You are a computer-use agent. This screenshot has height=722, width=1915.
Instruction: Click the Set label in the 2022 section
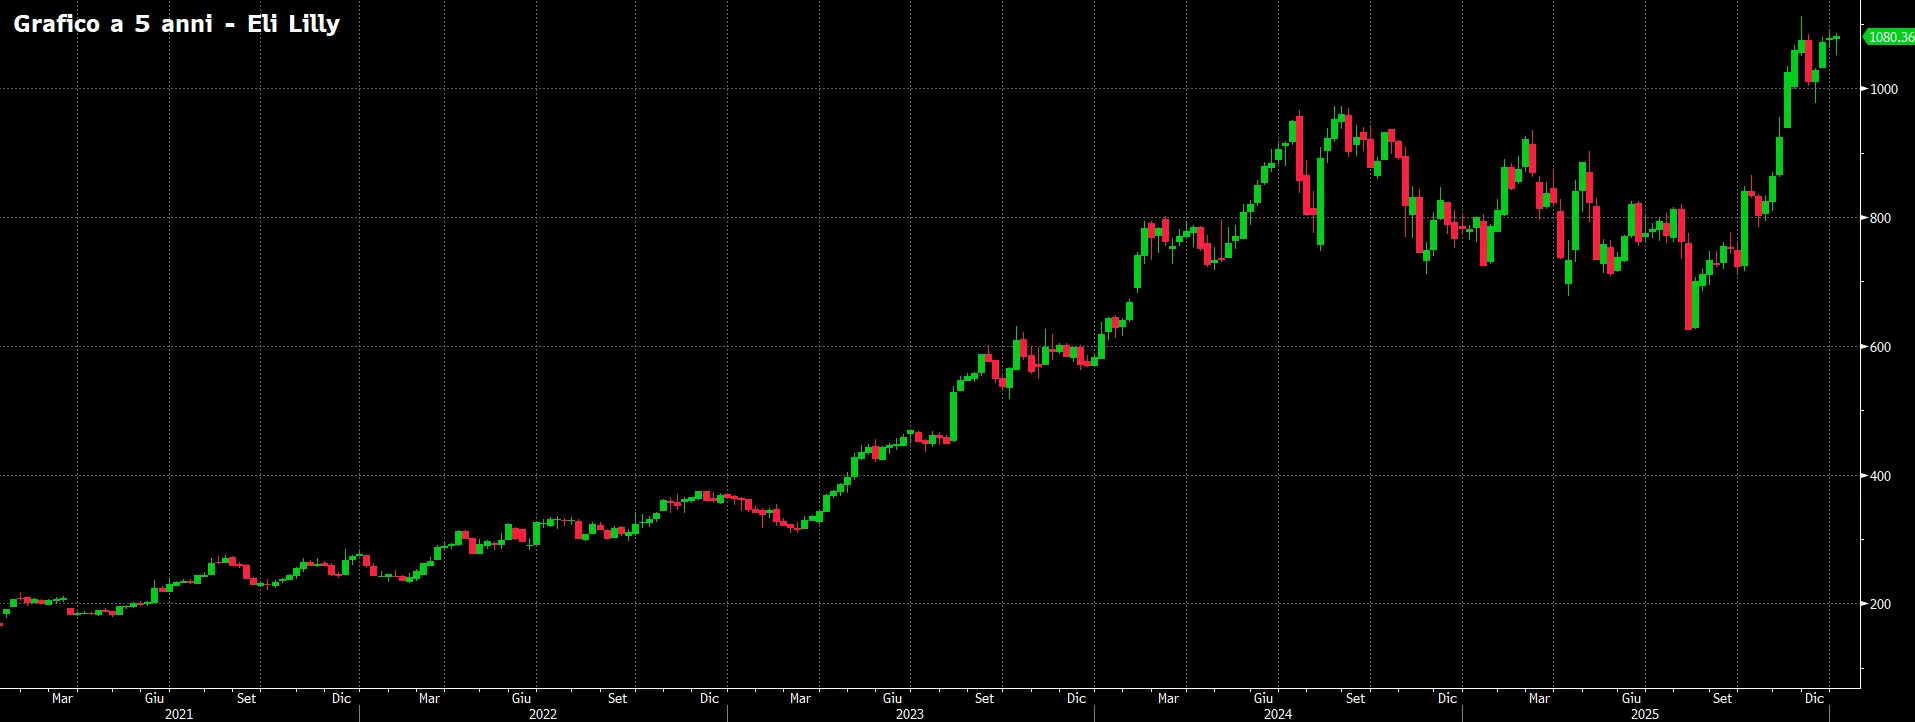[x=617, y=698]
